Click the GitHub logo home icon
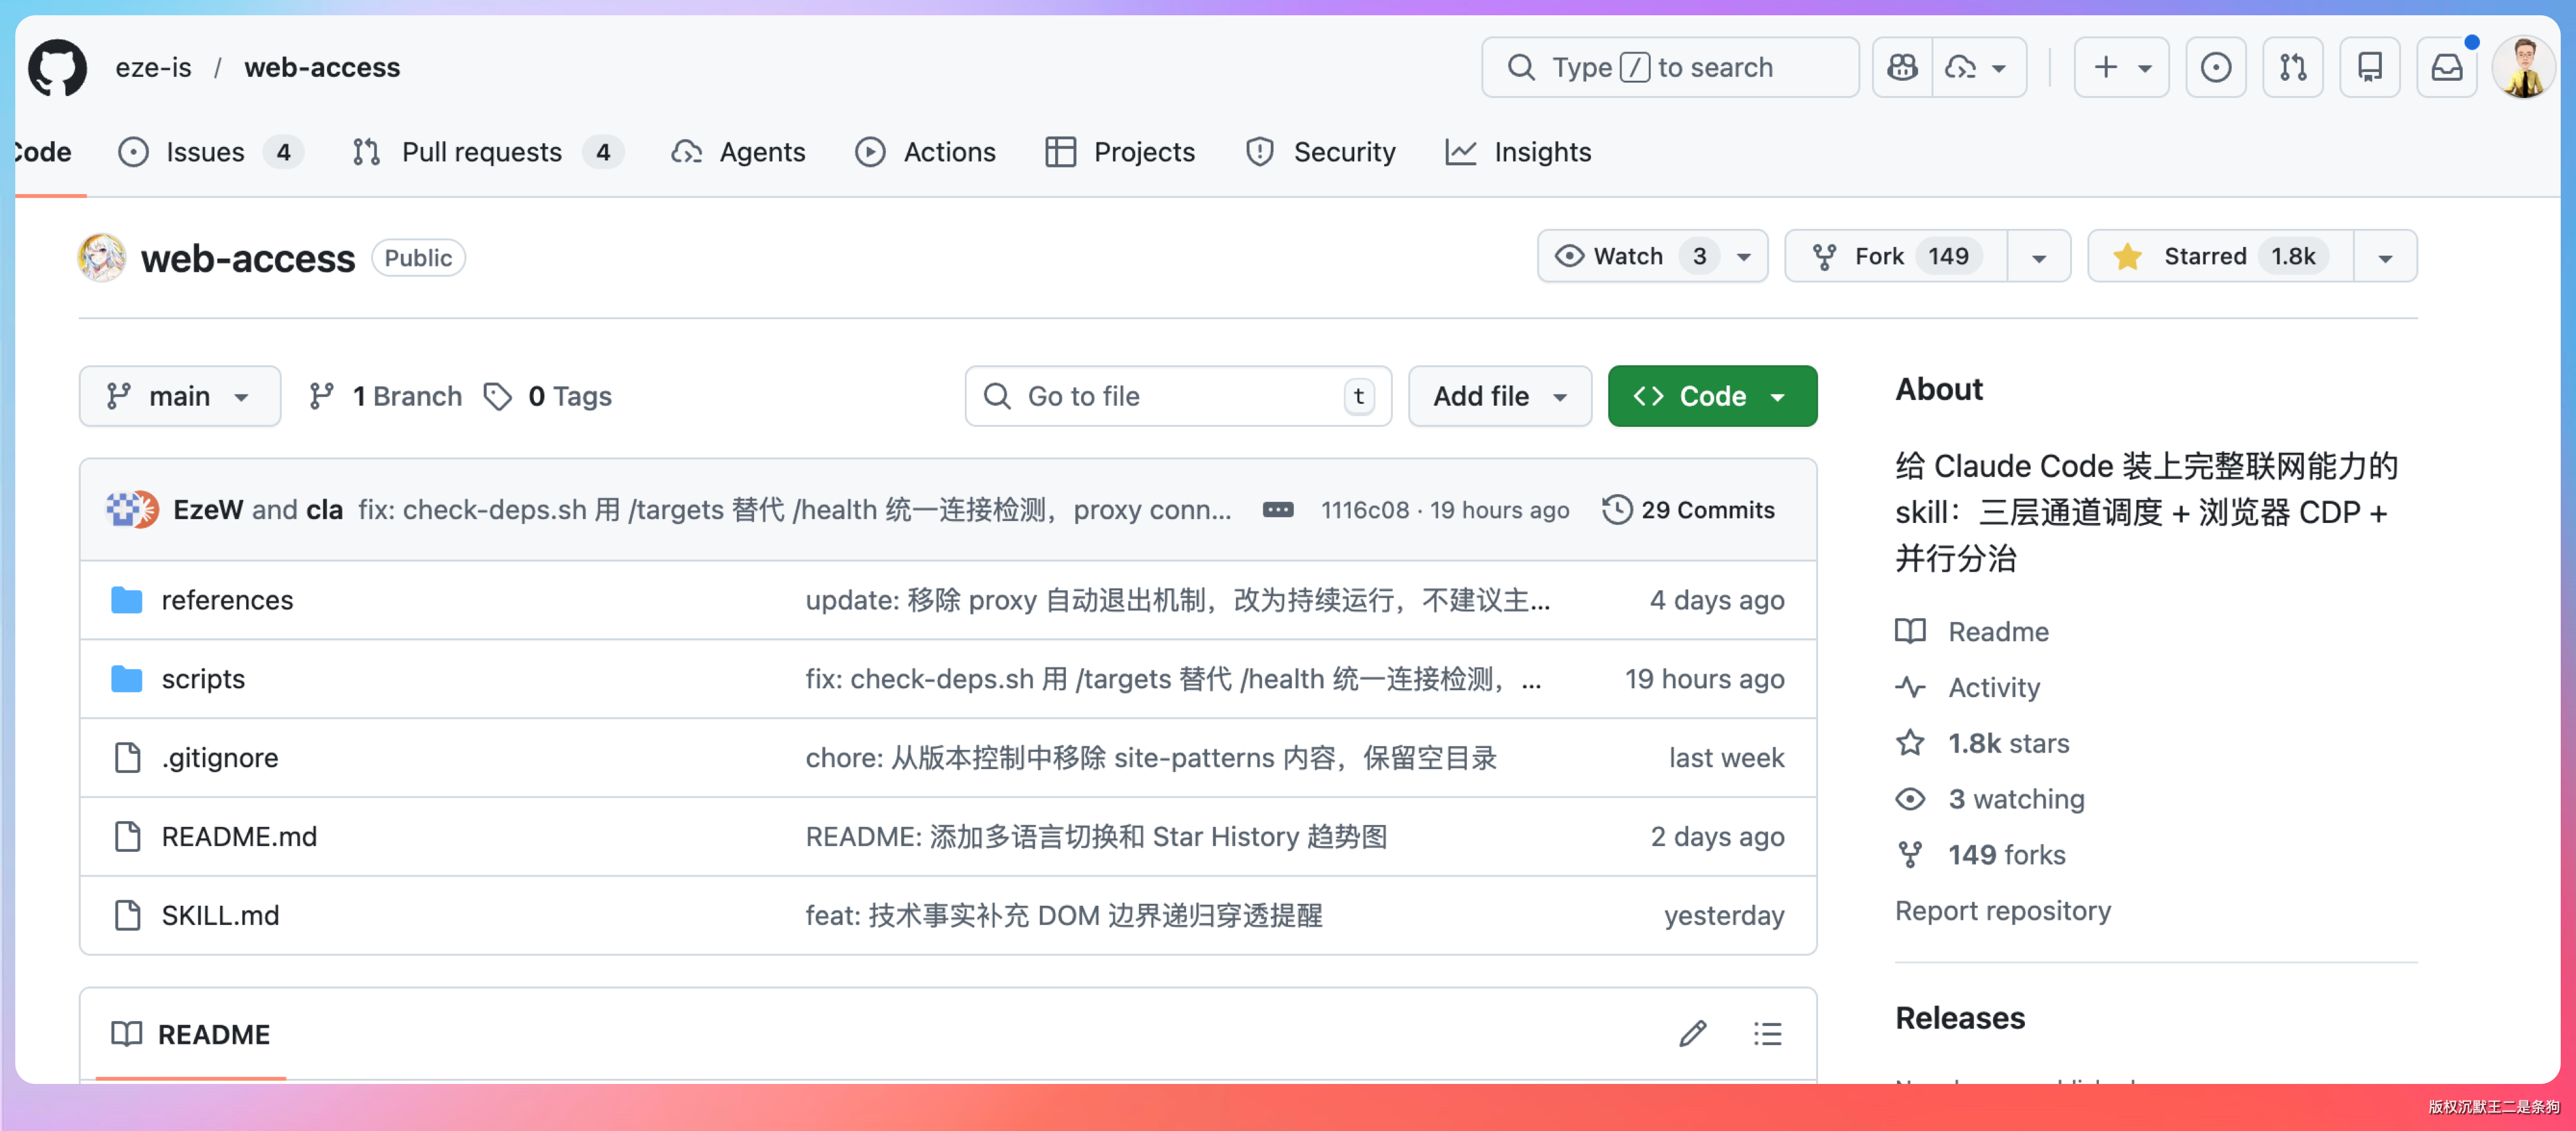2576x1131 pixels. click(x=57, y=67)
